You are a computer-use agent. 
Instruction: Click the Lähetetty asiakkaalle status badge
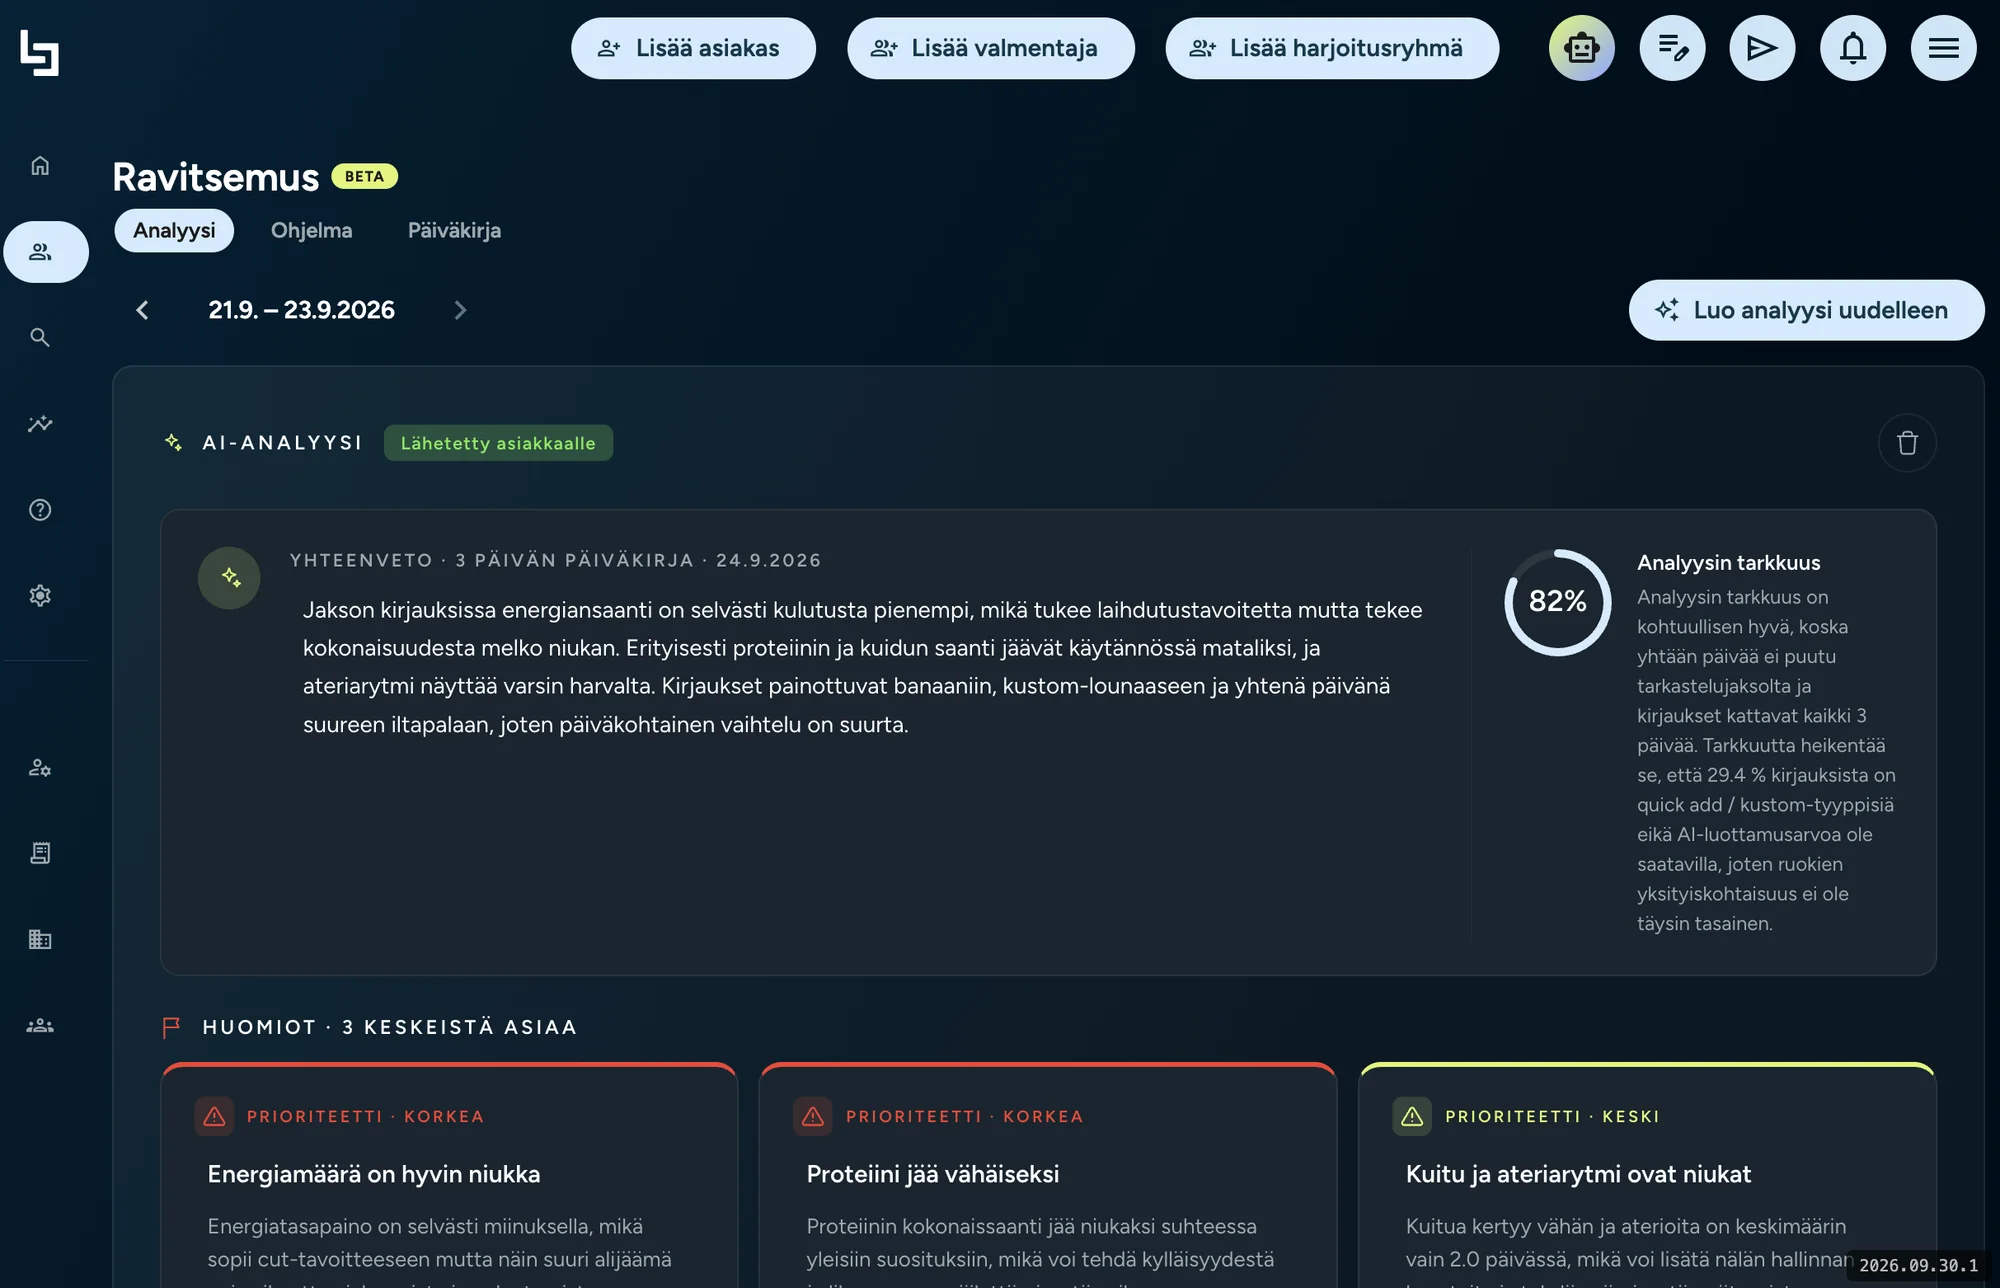coord(498,443)
